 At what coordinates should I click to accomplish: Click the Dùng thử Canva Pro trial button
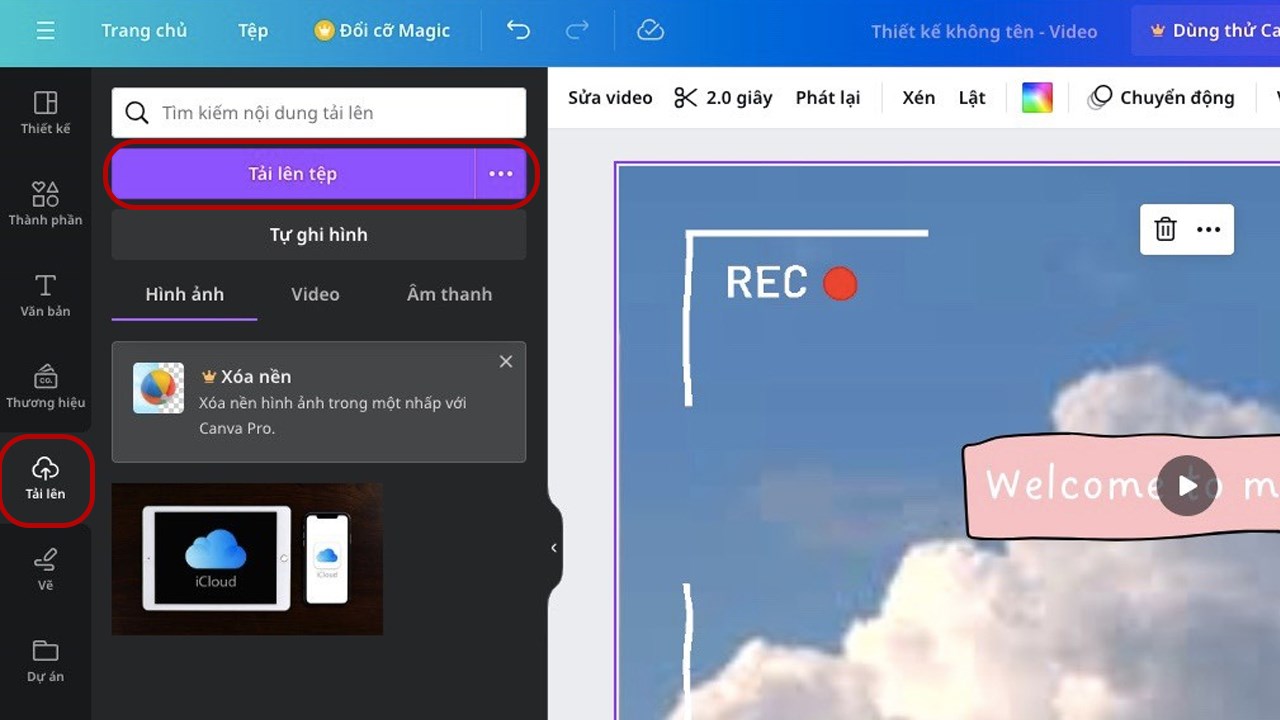pos(1206,31)
